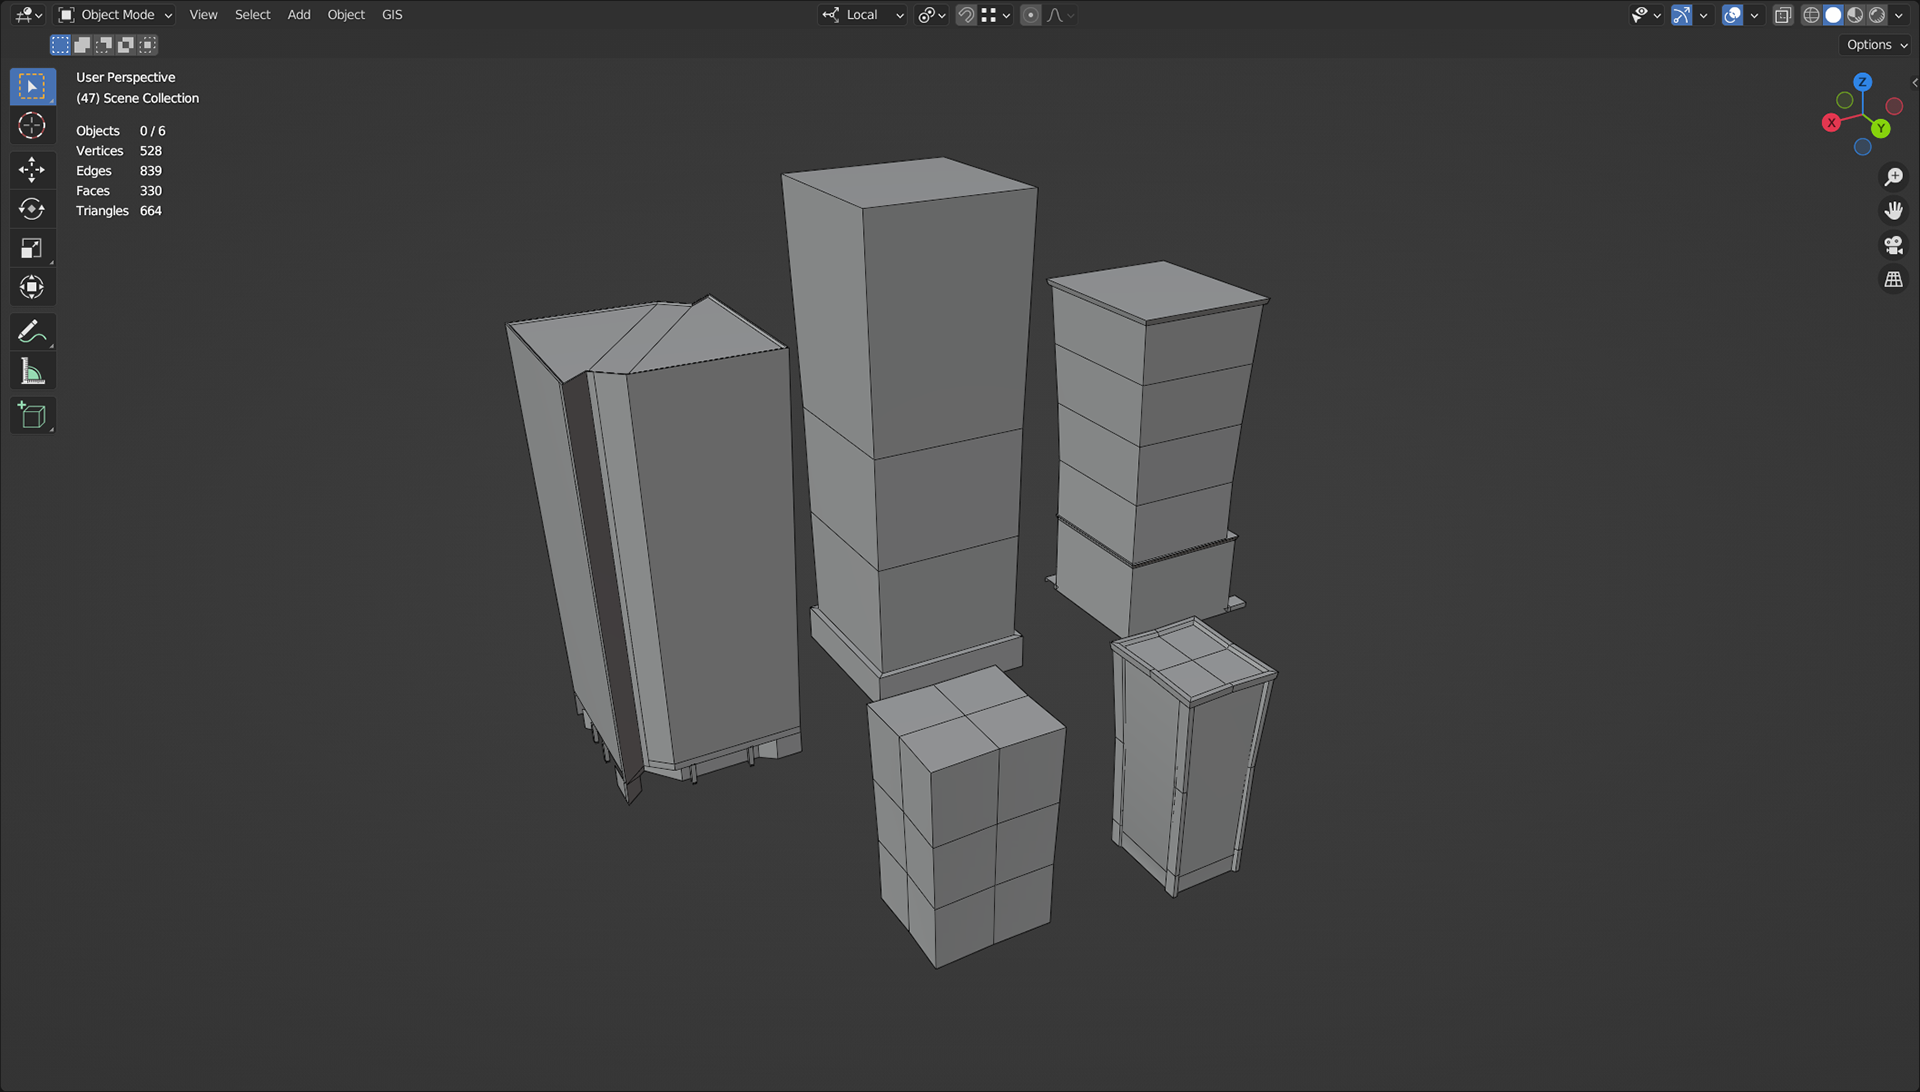The image size is (1920, 1092).
Task: Toggle viewport overlays
Action: [1733, 15]
